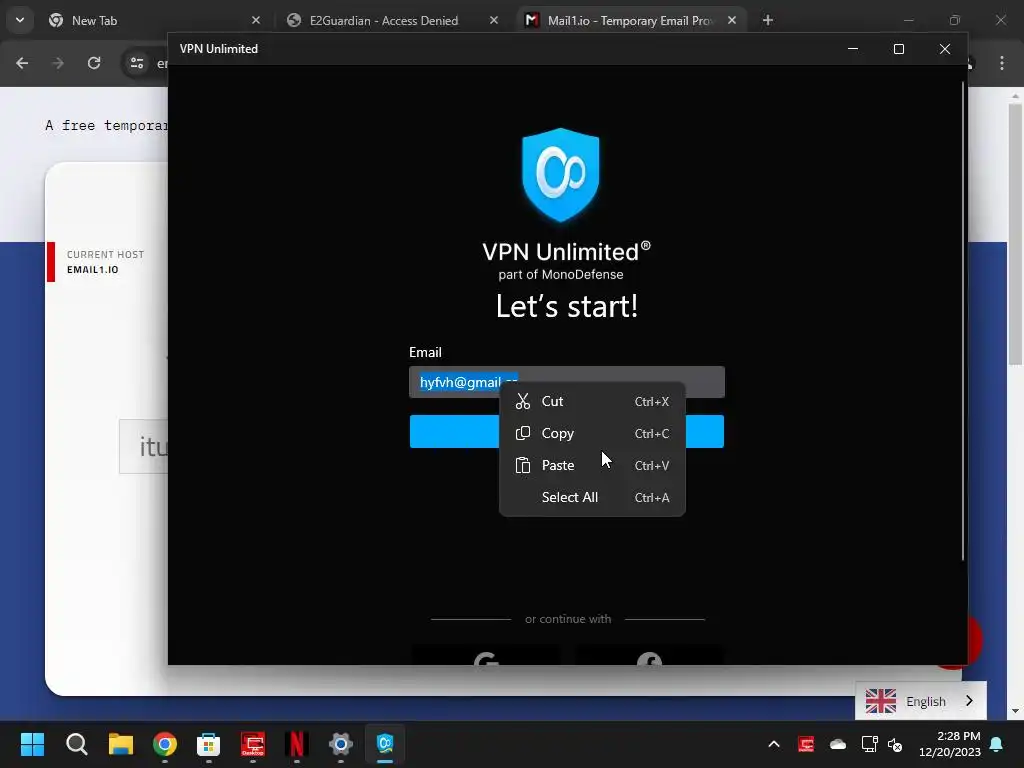
Task: Open the Windows Start menu
Action: pyautogui.click(x=32, y=744)
